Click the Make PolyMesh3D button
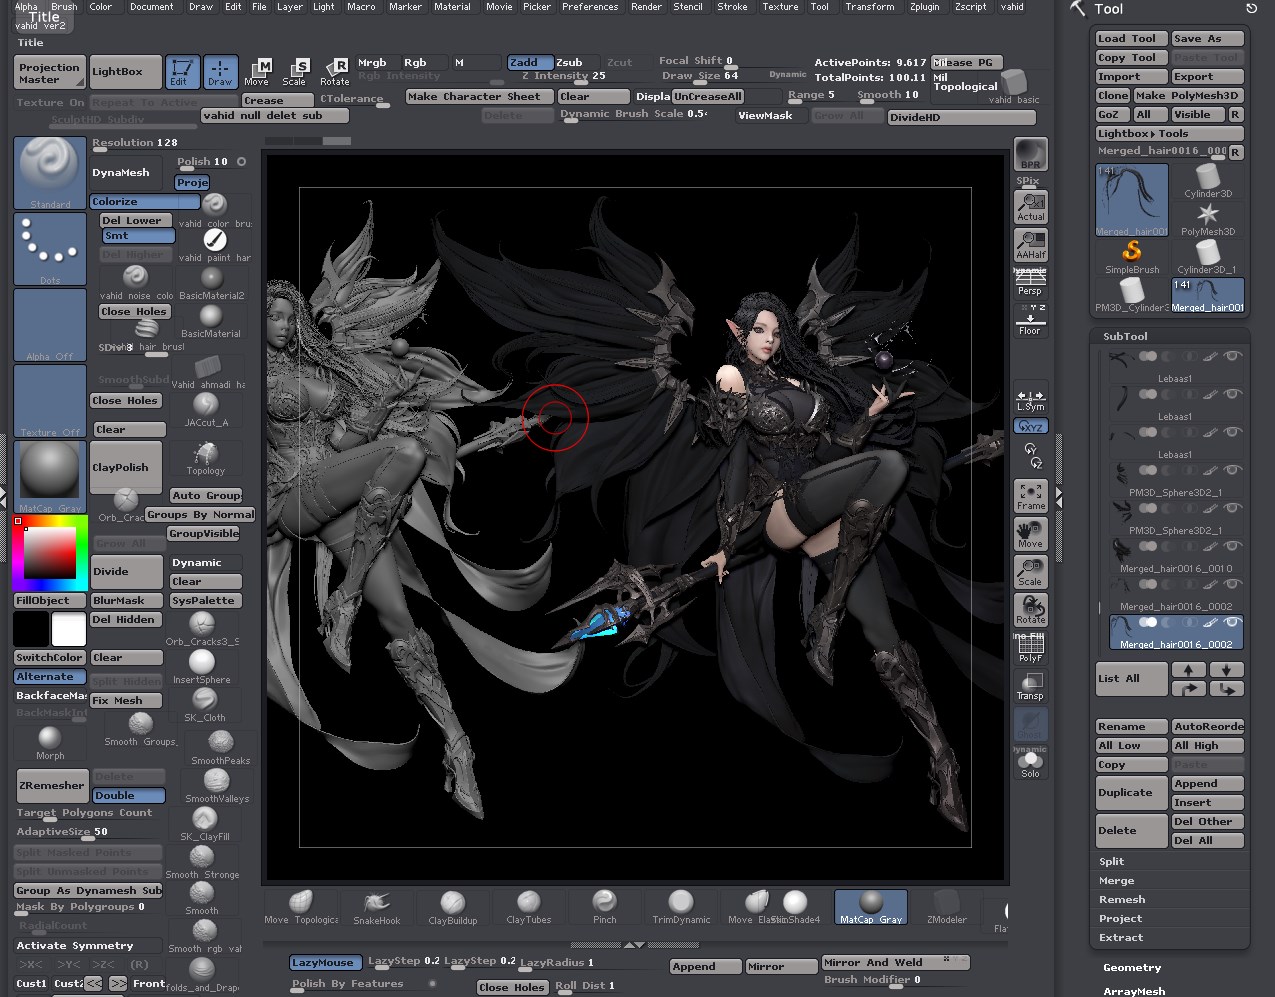This screenshot has width=1275, height=997. [x=1189, y=96]
